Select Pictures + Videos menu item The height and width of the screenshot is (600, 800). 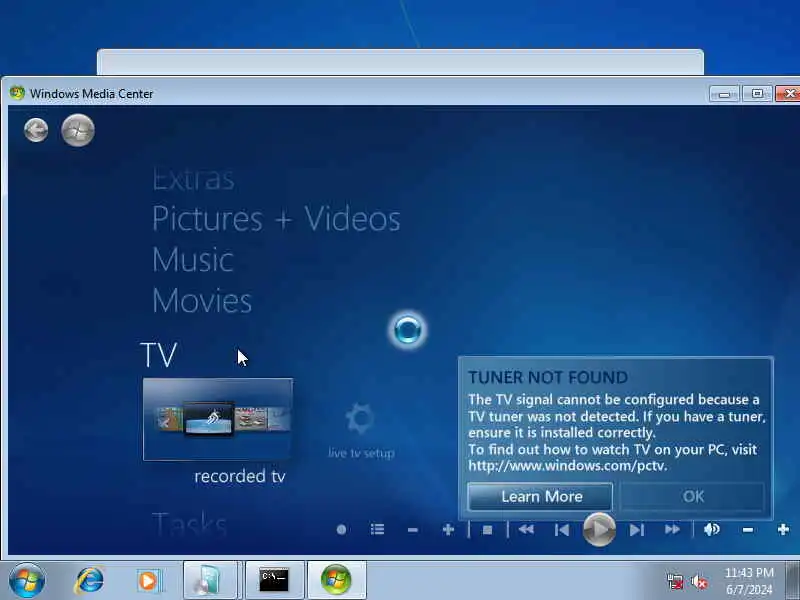(x=276, y=219)
